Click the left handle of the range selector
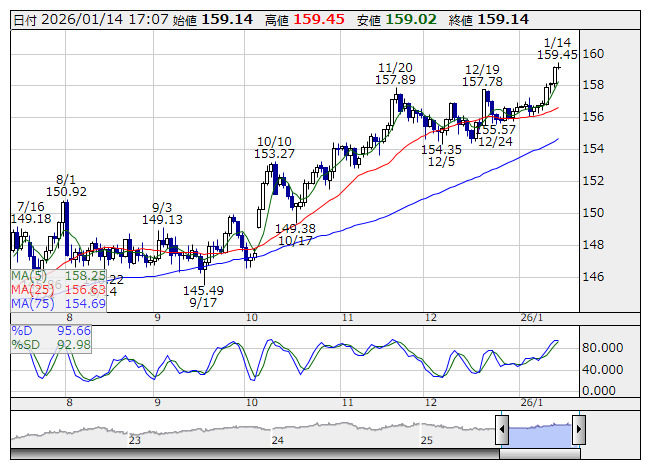The height and width of the screenshot is (470, 653). (502, 430)
